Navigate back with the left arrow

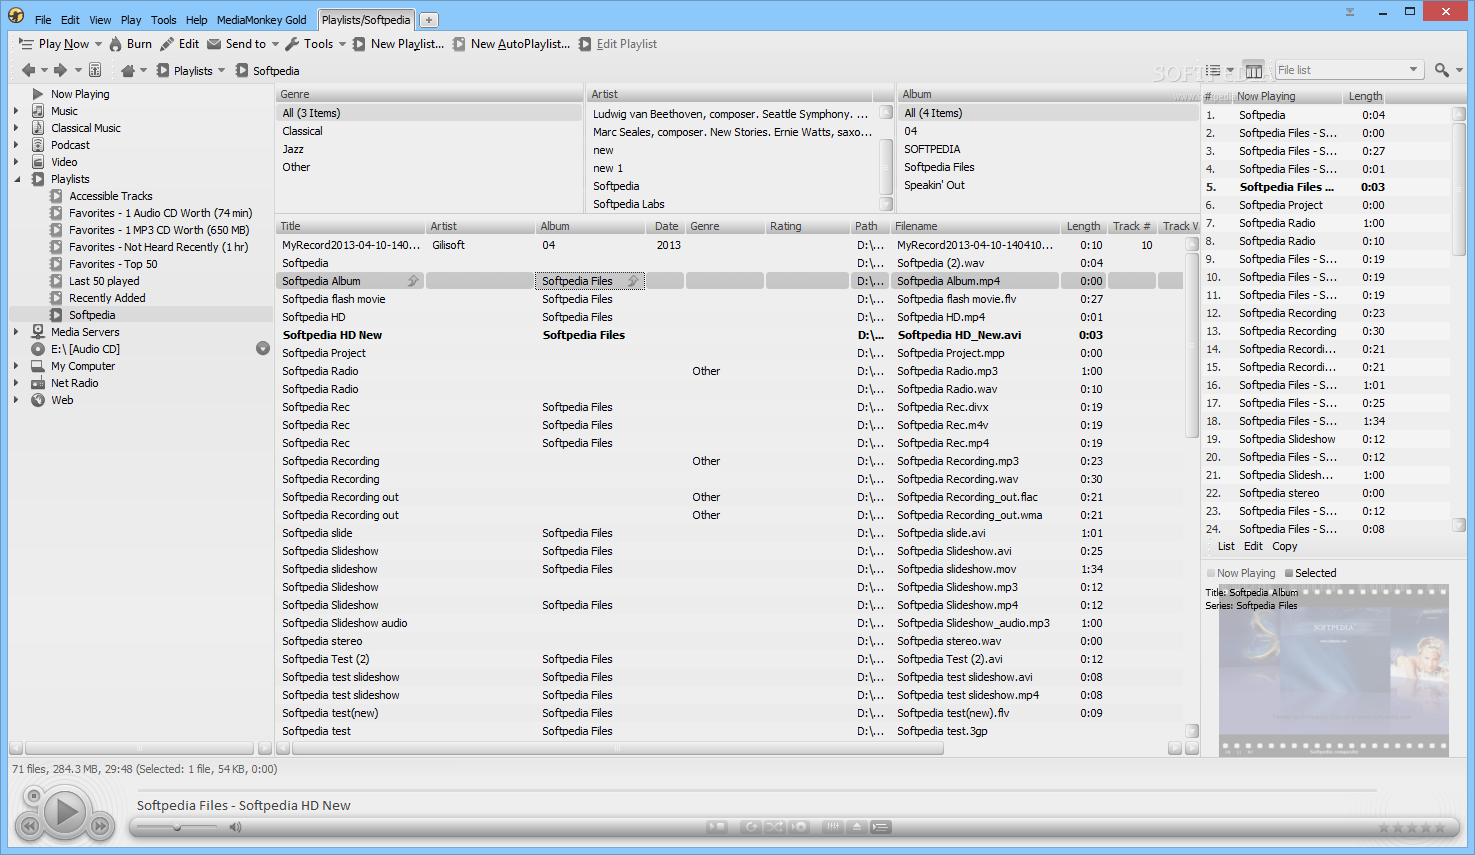(x=28, y=70)
